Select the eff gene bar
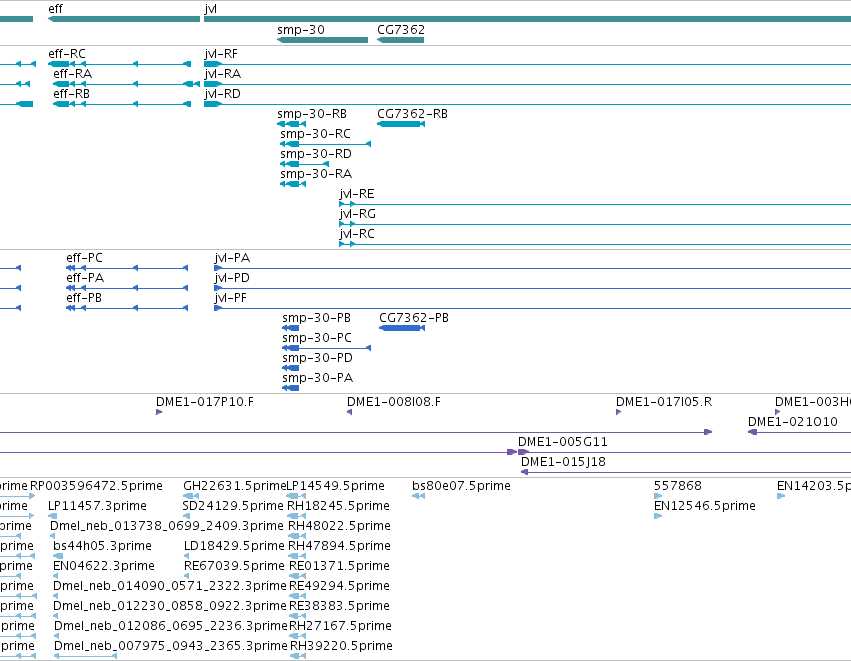Screen dimensions: 851x661 [124, 19]
